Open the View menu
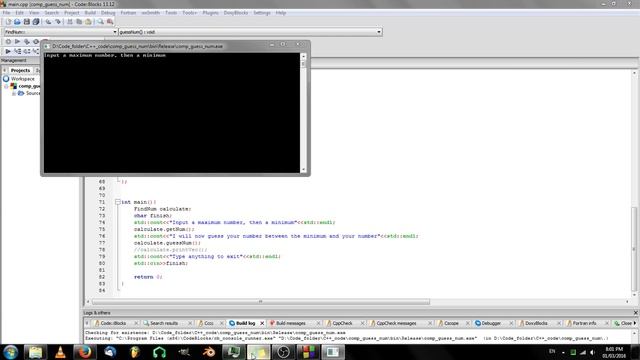 (x=34, y=13)
